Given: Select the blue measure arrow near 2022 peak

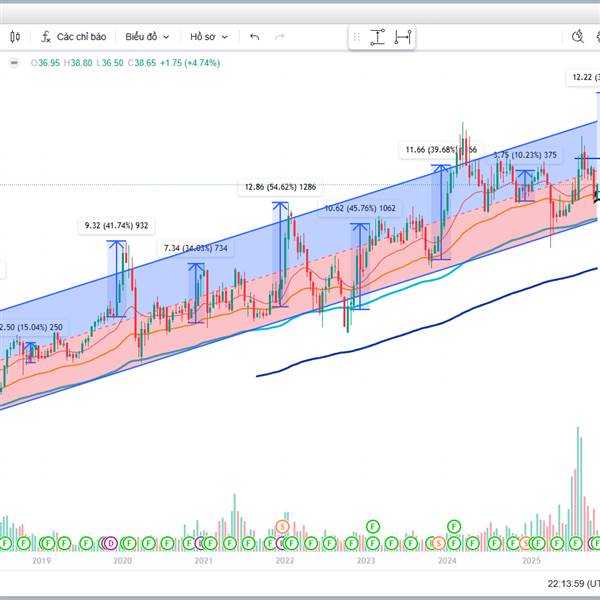Looking at the screenshot, I should pos(280,254).
